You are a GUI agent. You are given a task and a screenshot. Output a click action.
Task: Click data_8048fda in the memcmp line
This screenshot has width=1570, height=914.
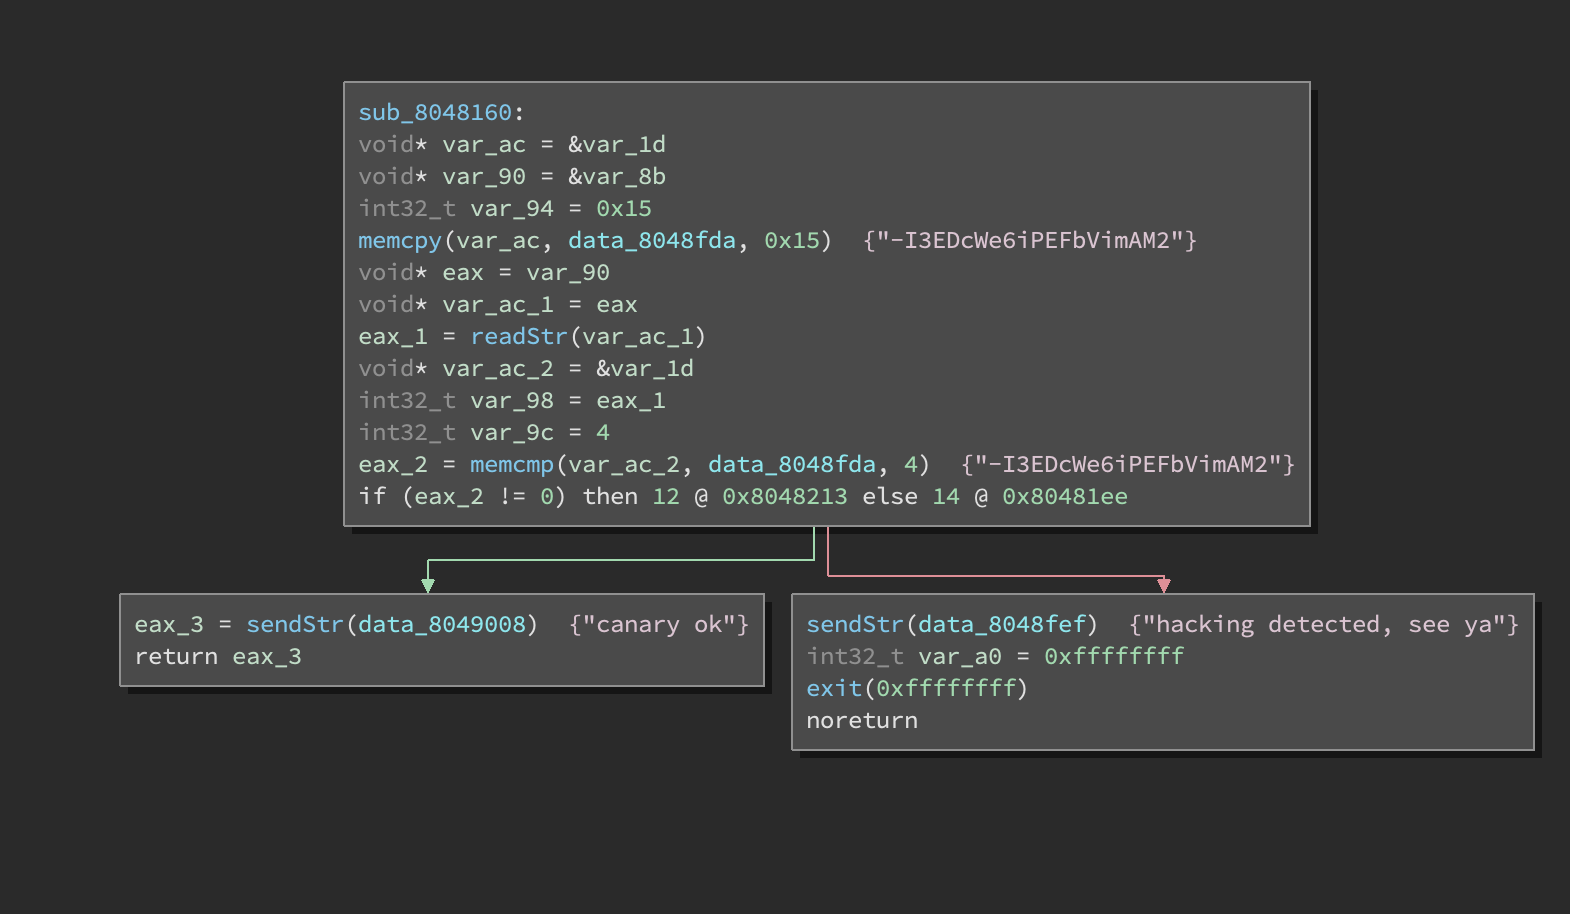pos(791,465)
